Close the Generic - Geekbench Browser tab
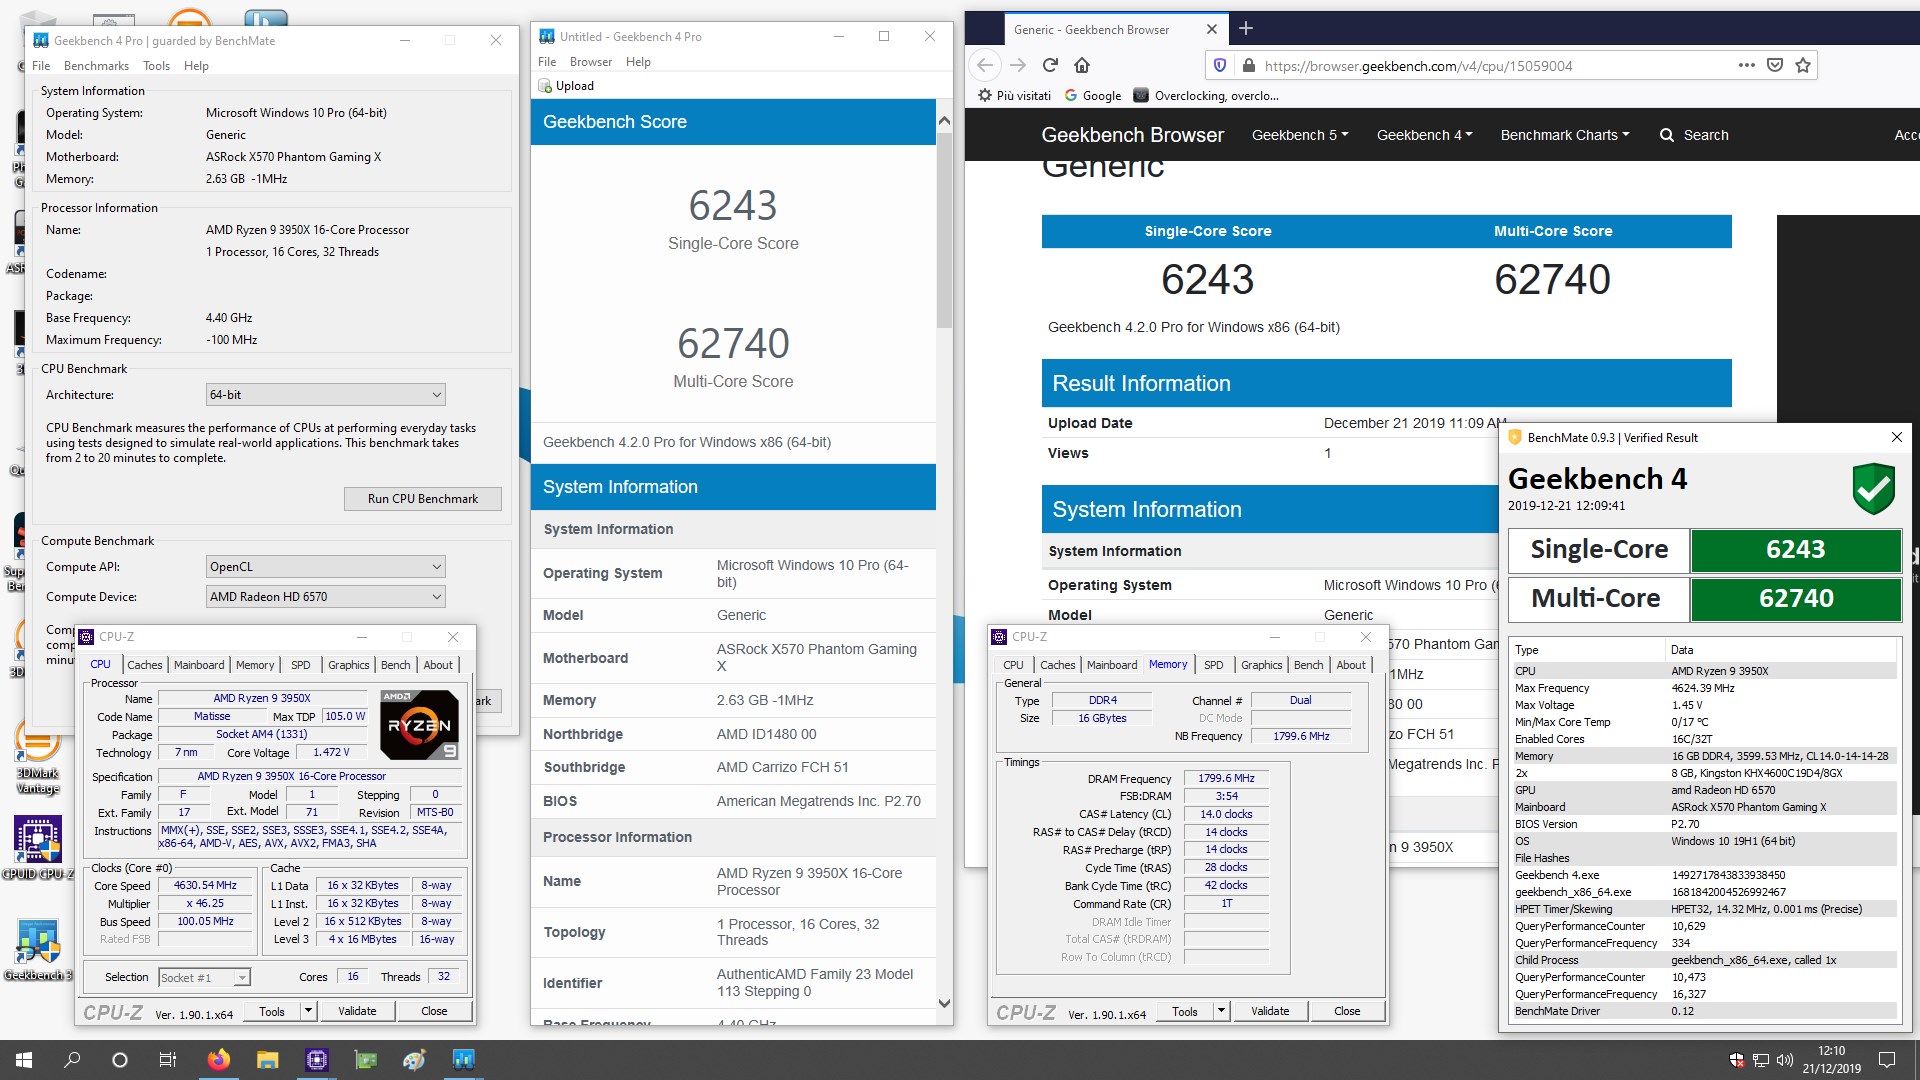The width and height of the screenshot is (1920, 1080). [1212, 29]
